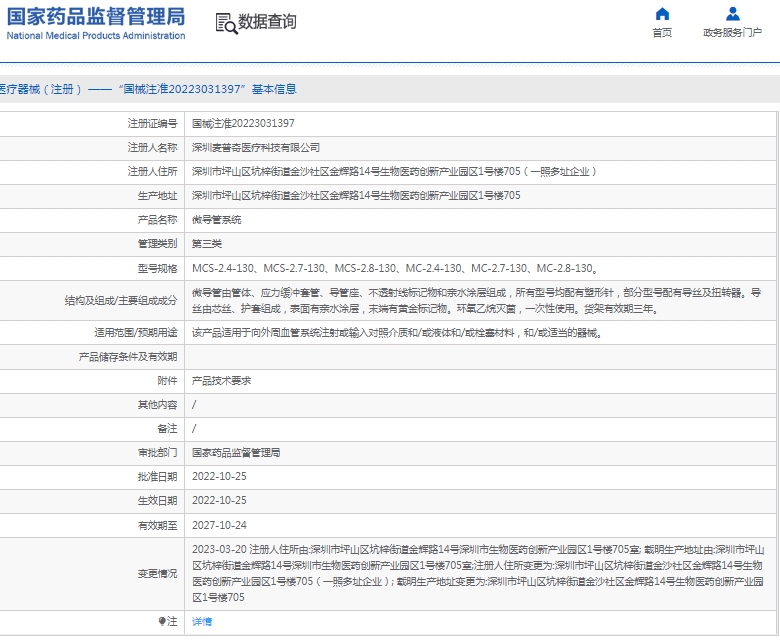Image resolution: width=780 pixels, height=640 pixels.
Task: Click approval department 国家药品监督管理局 value
Action: [236, 453]
